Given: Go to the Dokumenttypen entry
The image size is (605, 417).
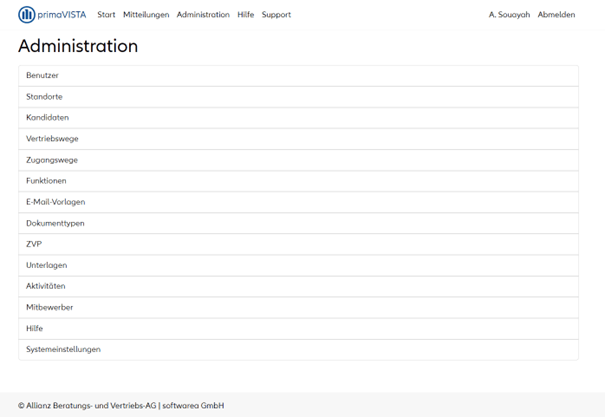Looking at the screenshot, I should 55,223.
